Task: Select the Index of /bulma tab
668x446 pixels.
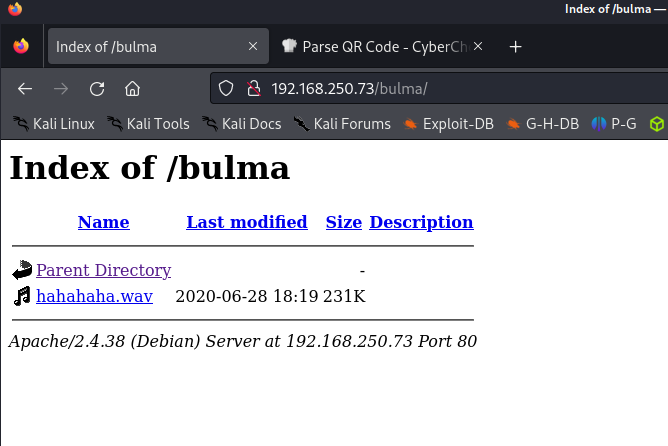Action: 140,47
